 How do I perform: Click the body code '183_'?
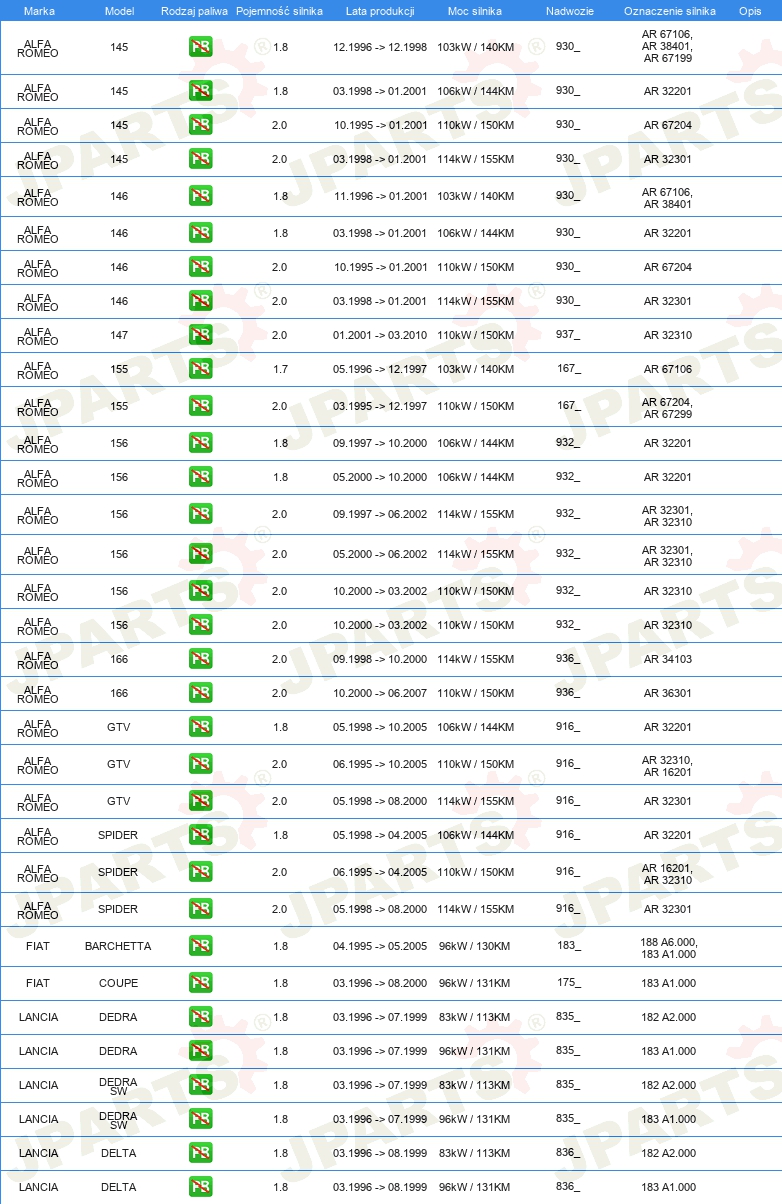pyautogui.click(x=568, y=945)
